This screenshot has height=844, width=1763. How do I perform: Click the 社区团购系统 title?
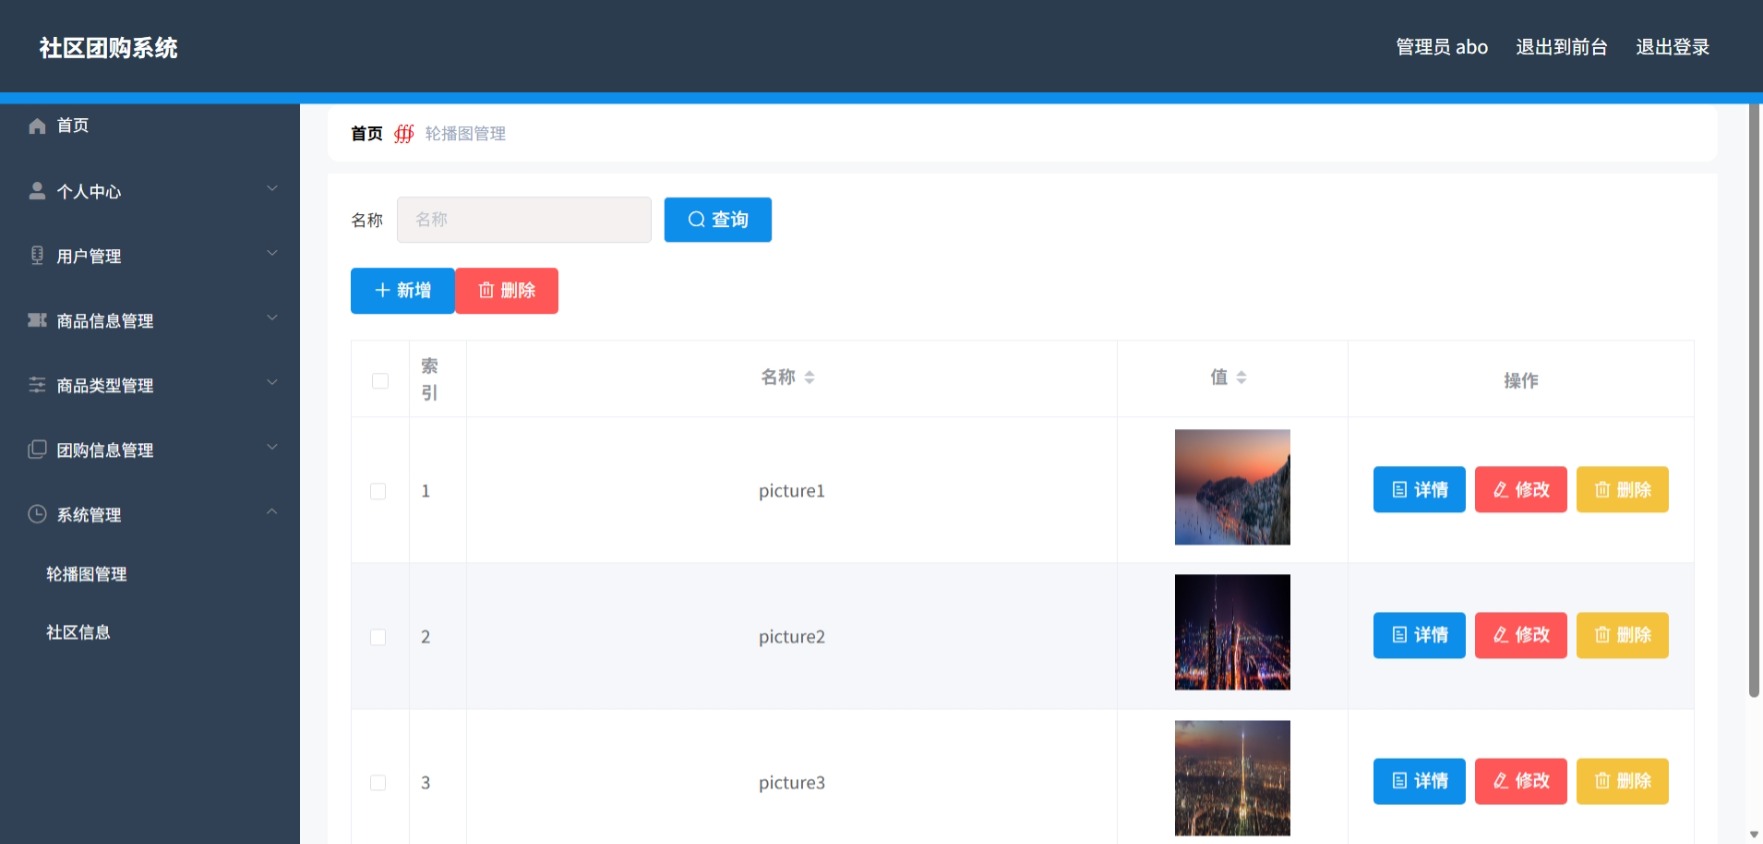coord(108,48)
